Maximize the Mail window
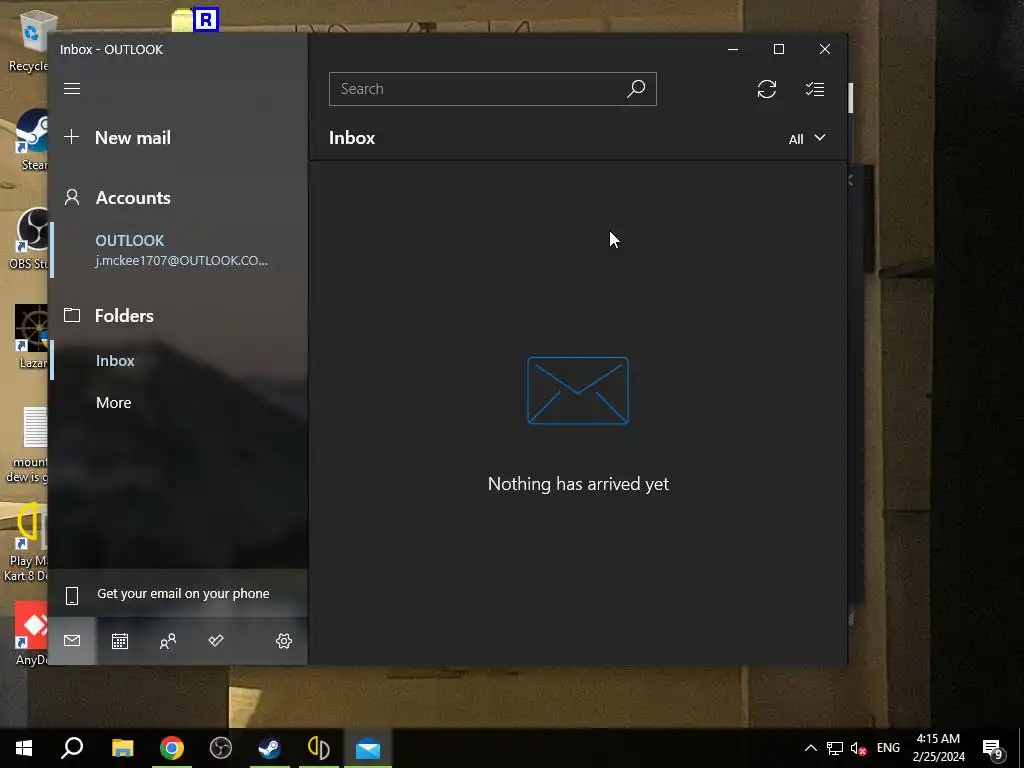This screenshot has height=768, width=1024. tap(778, 49)
